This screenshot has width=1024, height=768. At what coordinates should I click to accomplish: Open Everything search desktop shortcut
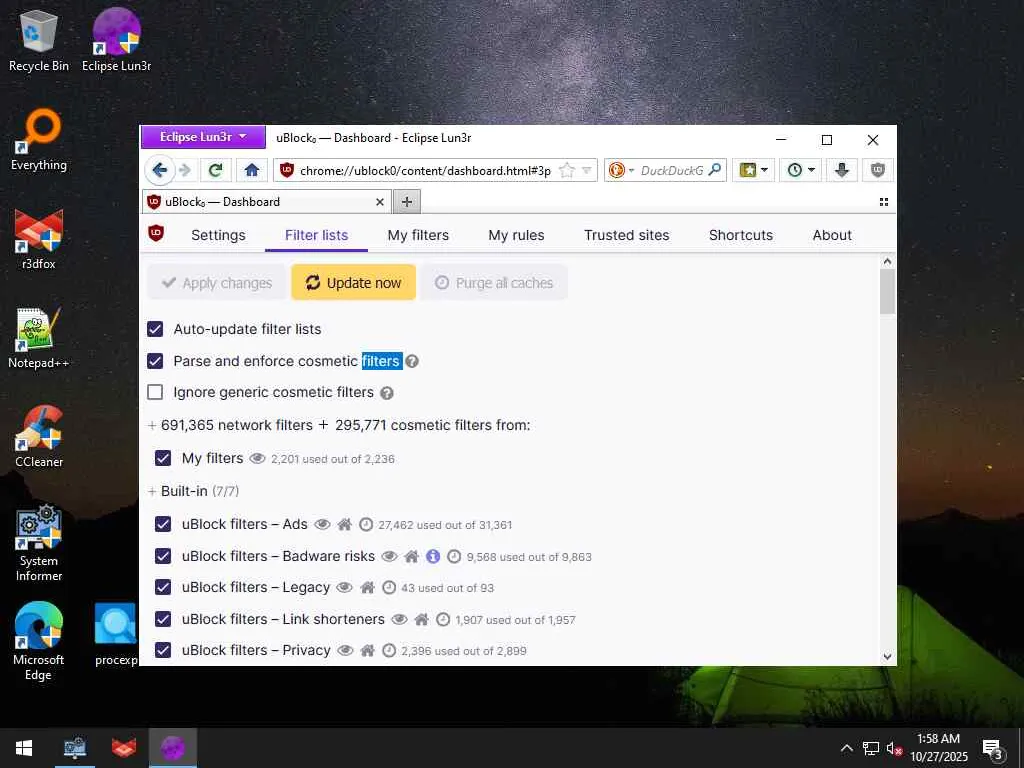(39, 140)
